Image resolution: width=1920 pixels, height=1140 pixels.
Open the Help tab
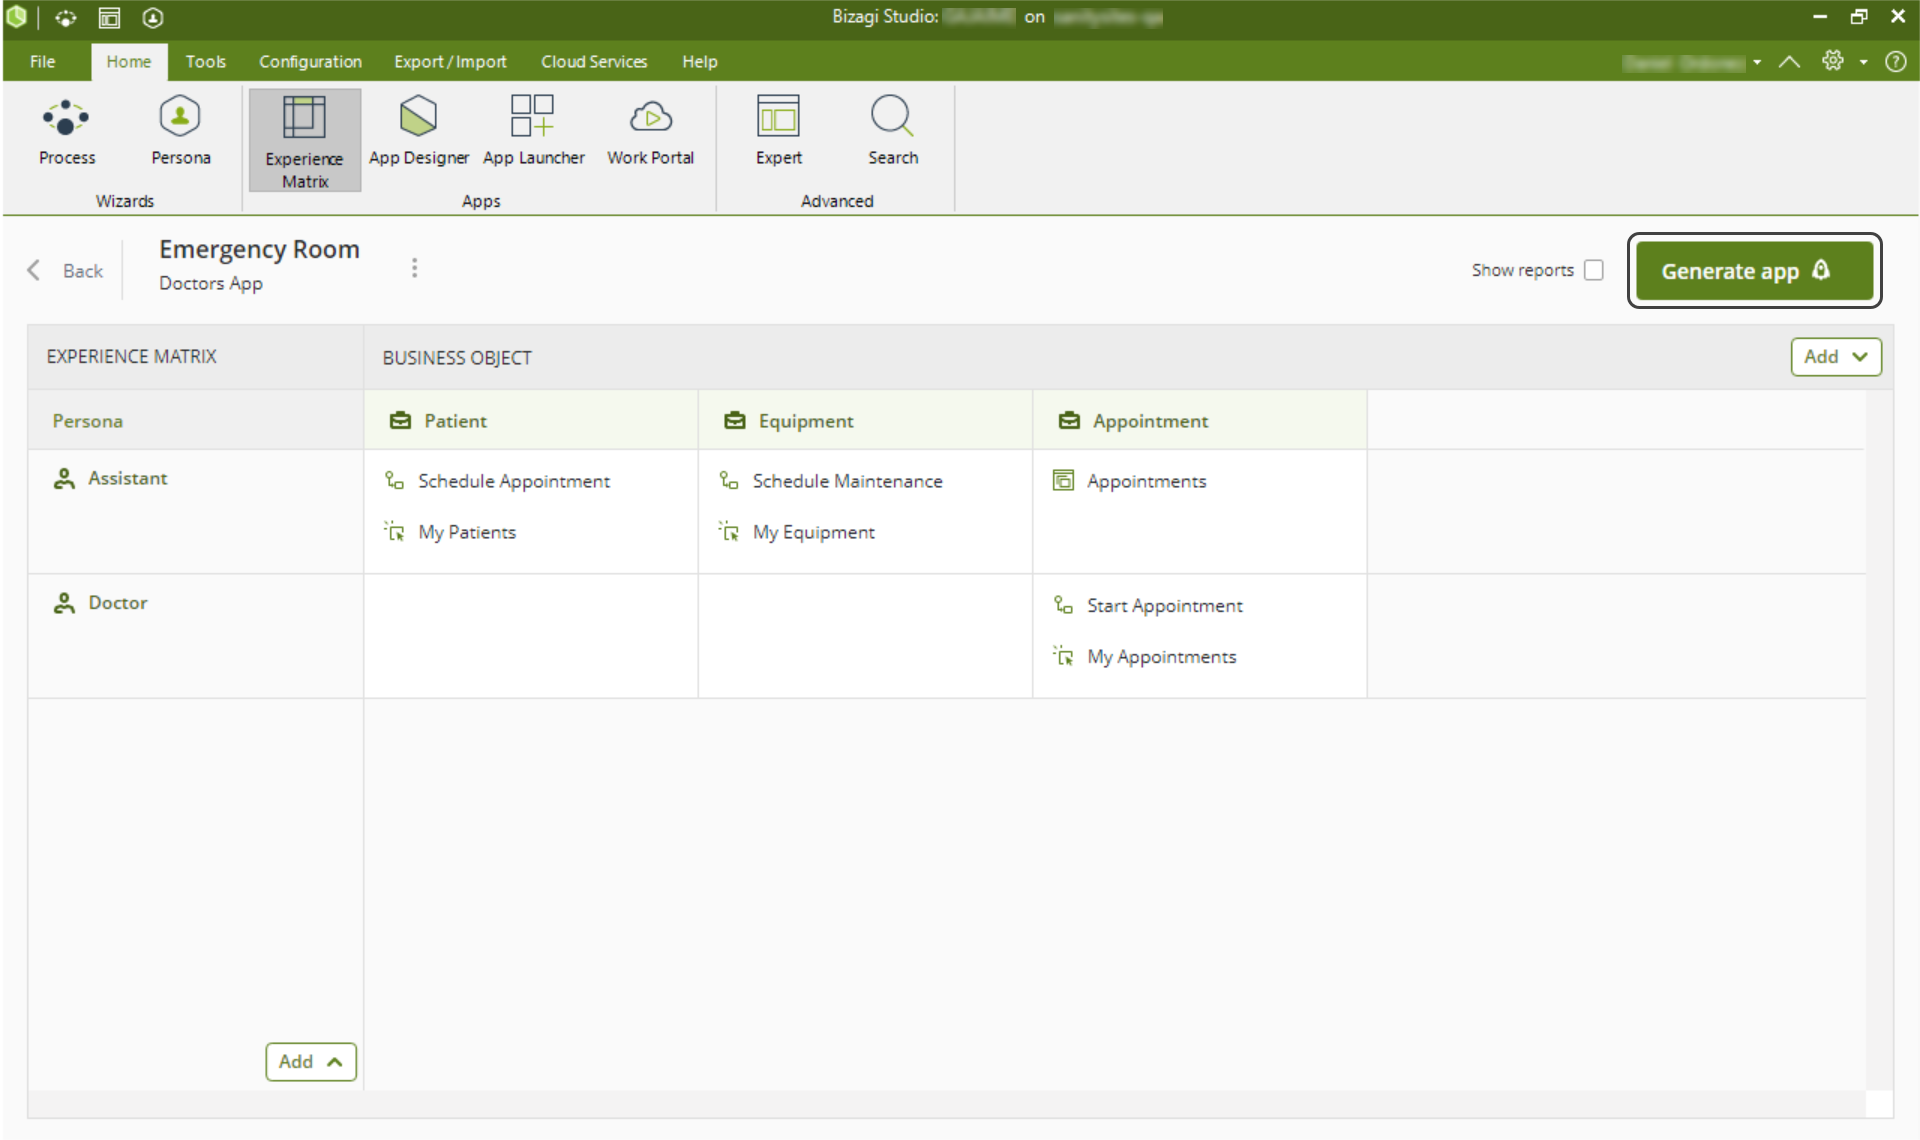coord(699,61)
